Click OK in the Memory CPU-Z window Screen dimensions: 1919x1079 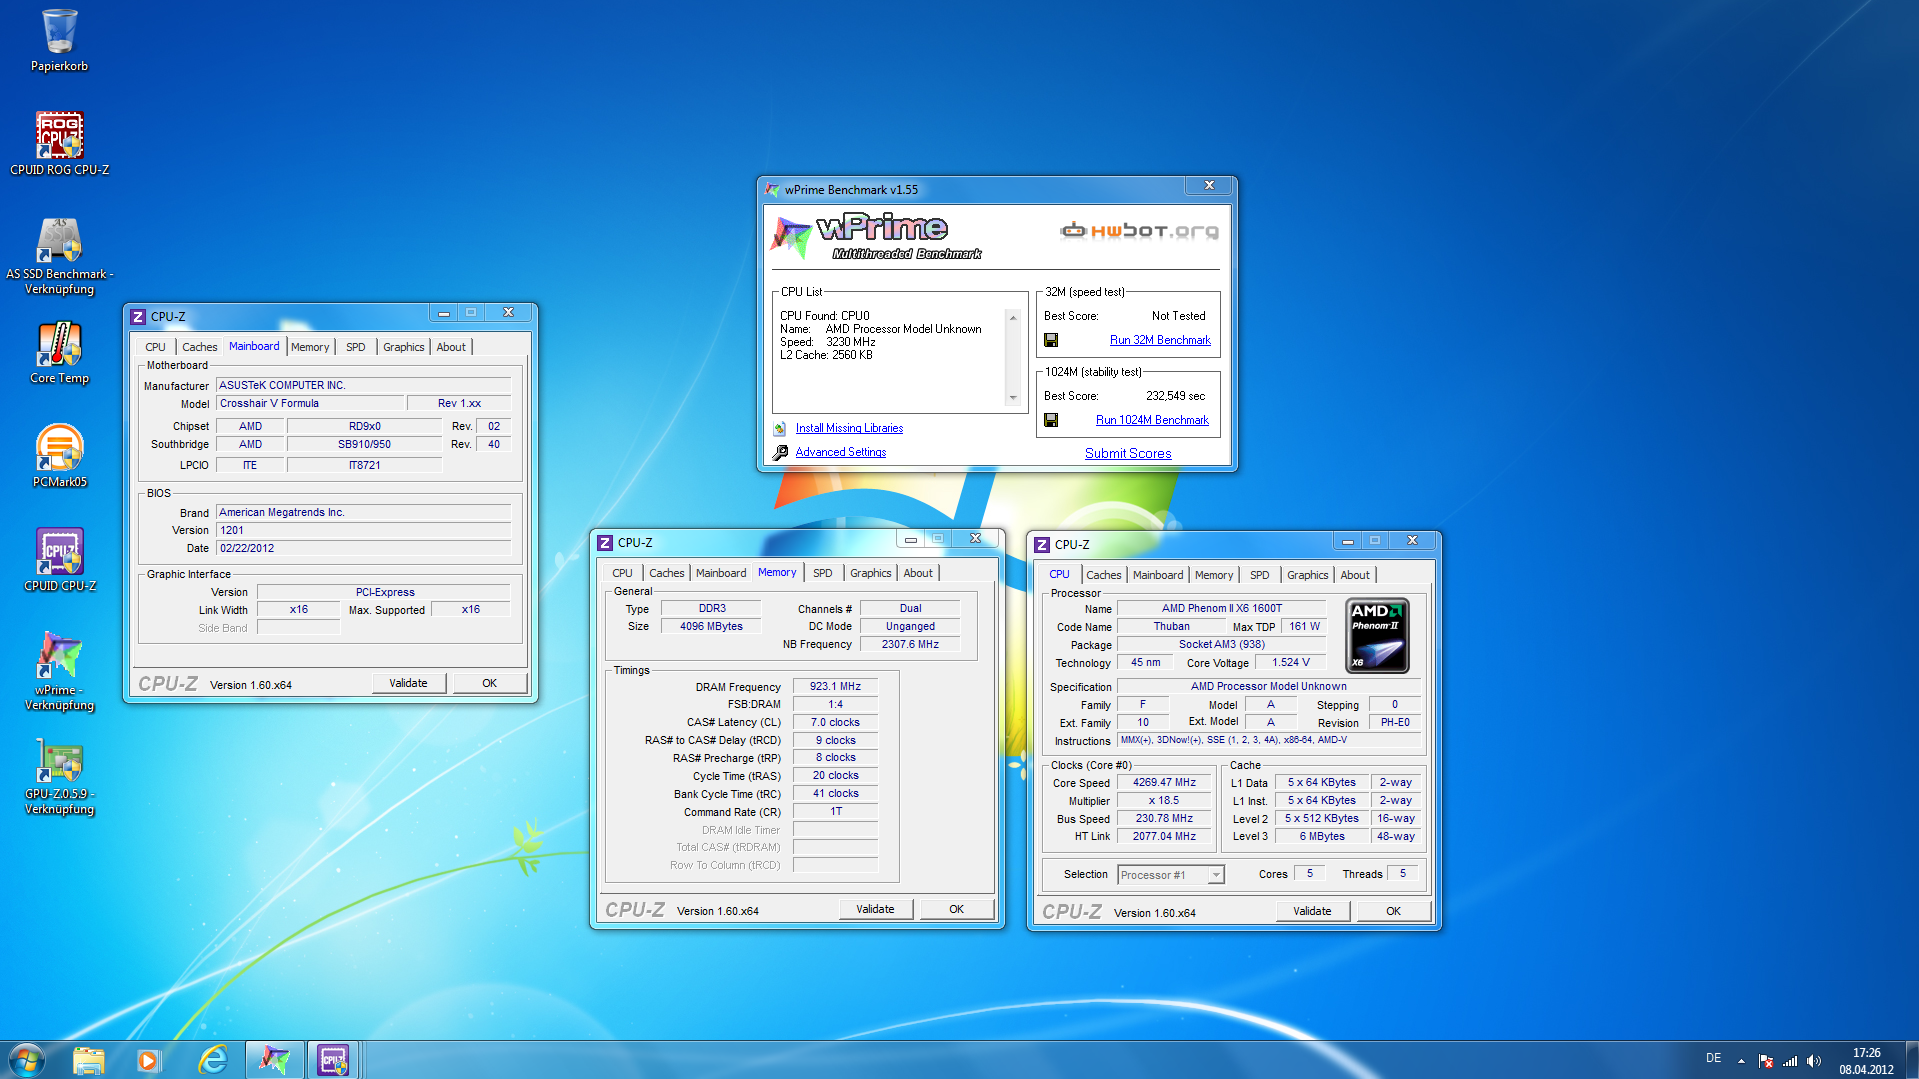[x=956, y=909]
